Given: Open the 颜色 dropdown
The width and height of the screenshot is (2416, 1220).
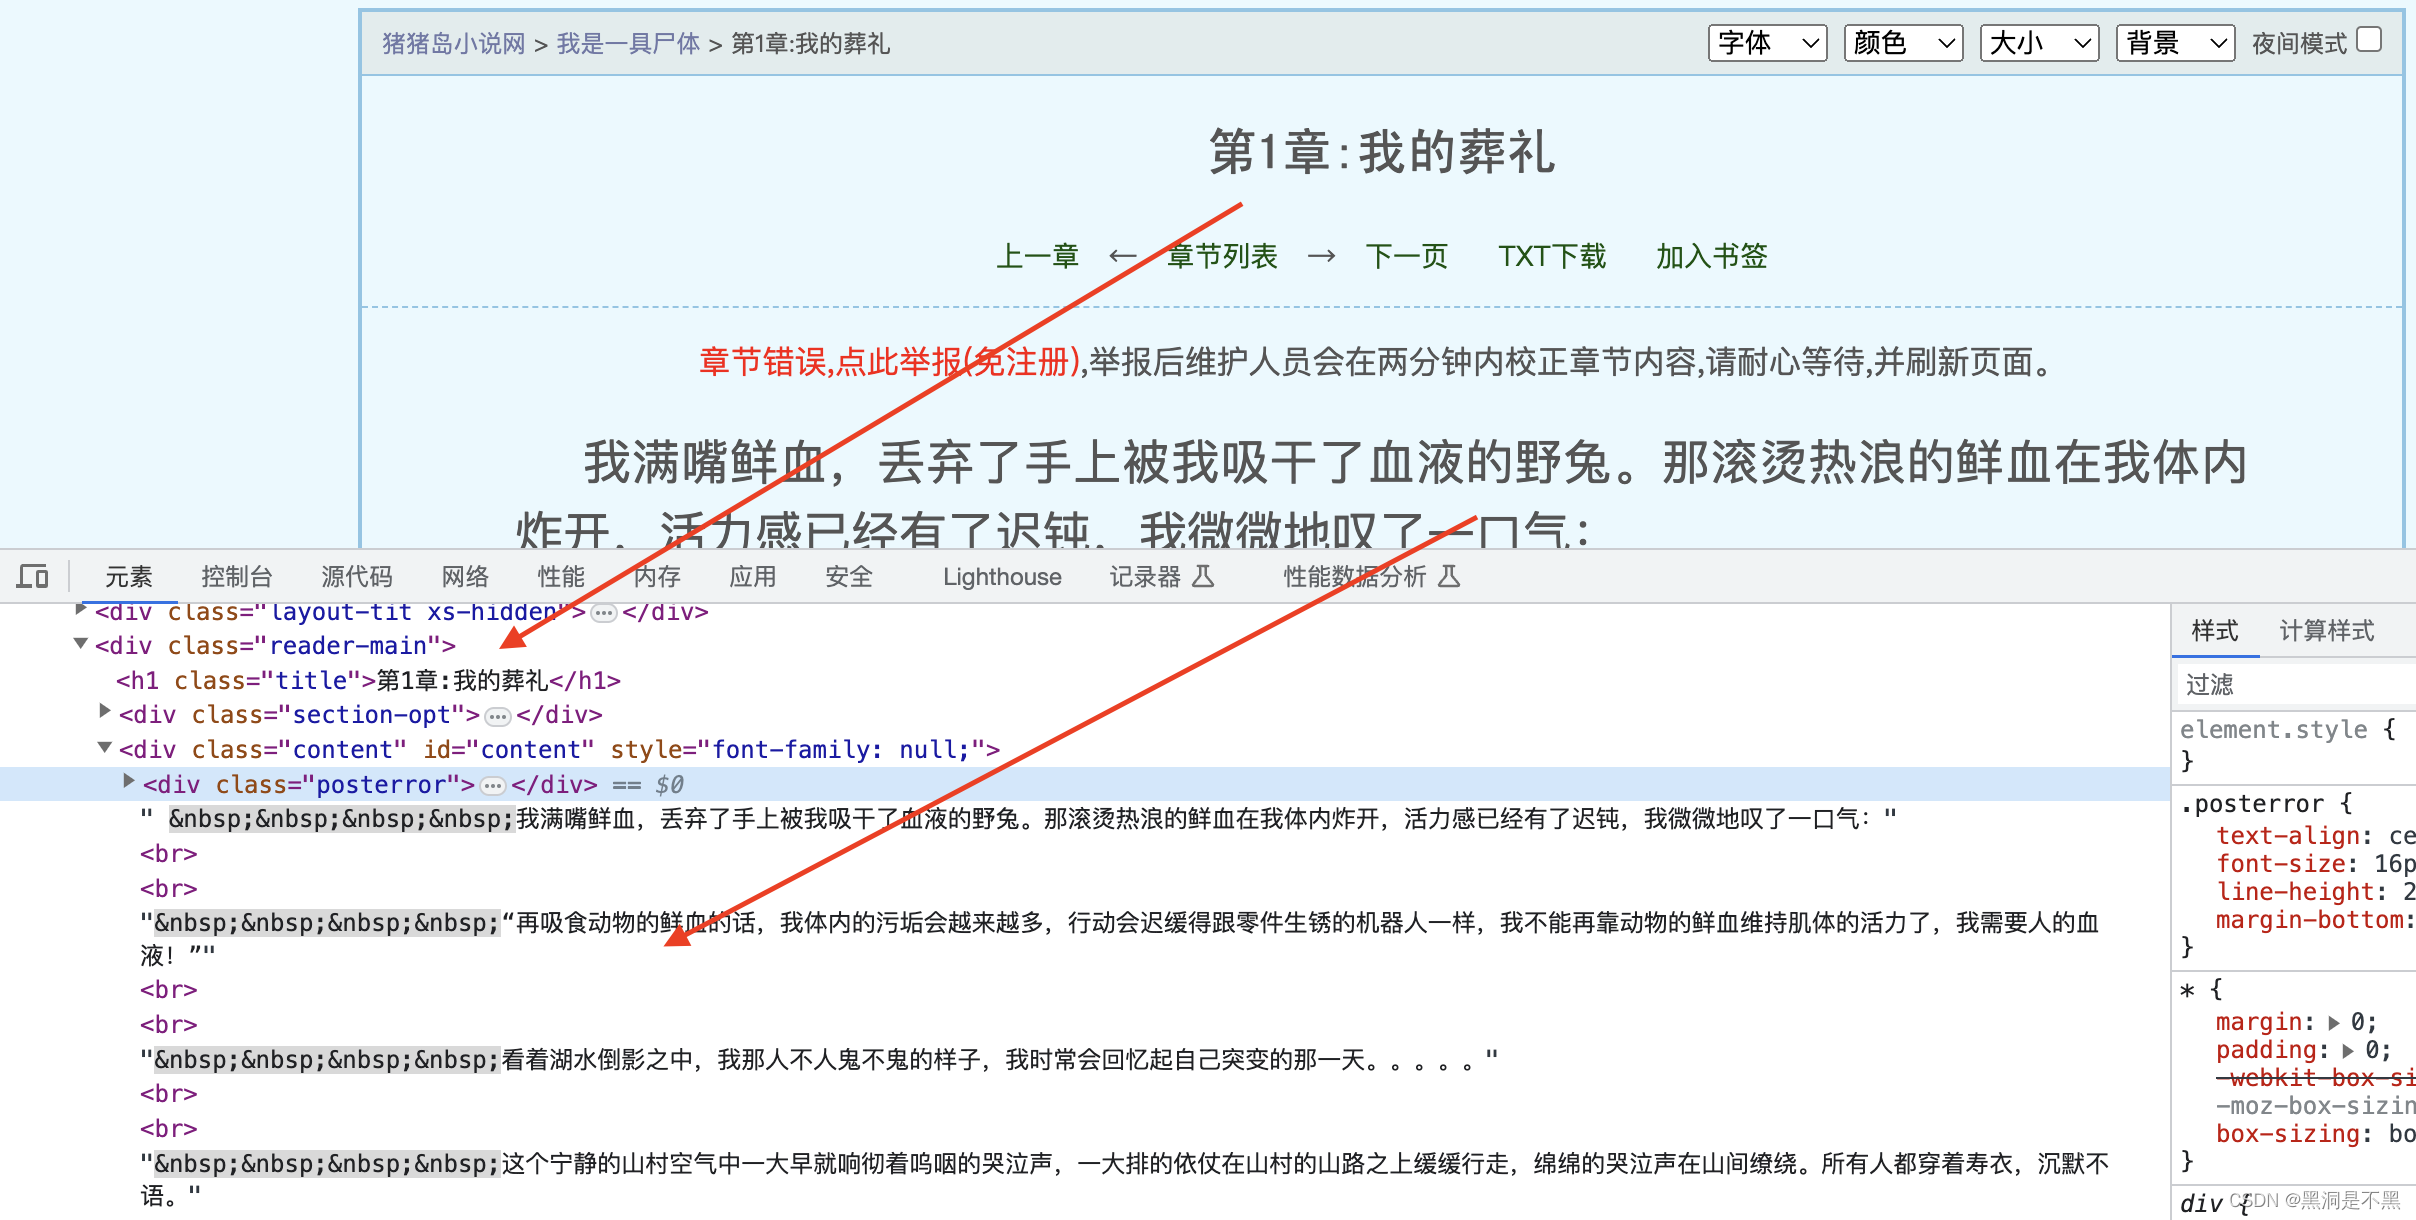Looking at the screenshot, I should tap(1904, 43).
